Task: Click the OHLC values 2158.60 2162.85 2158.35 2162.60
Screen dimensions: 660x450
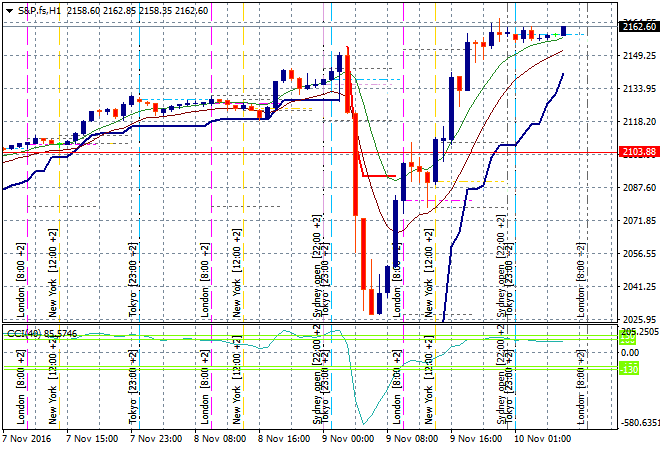Action: (x=138, y=11)
